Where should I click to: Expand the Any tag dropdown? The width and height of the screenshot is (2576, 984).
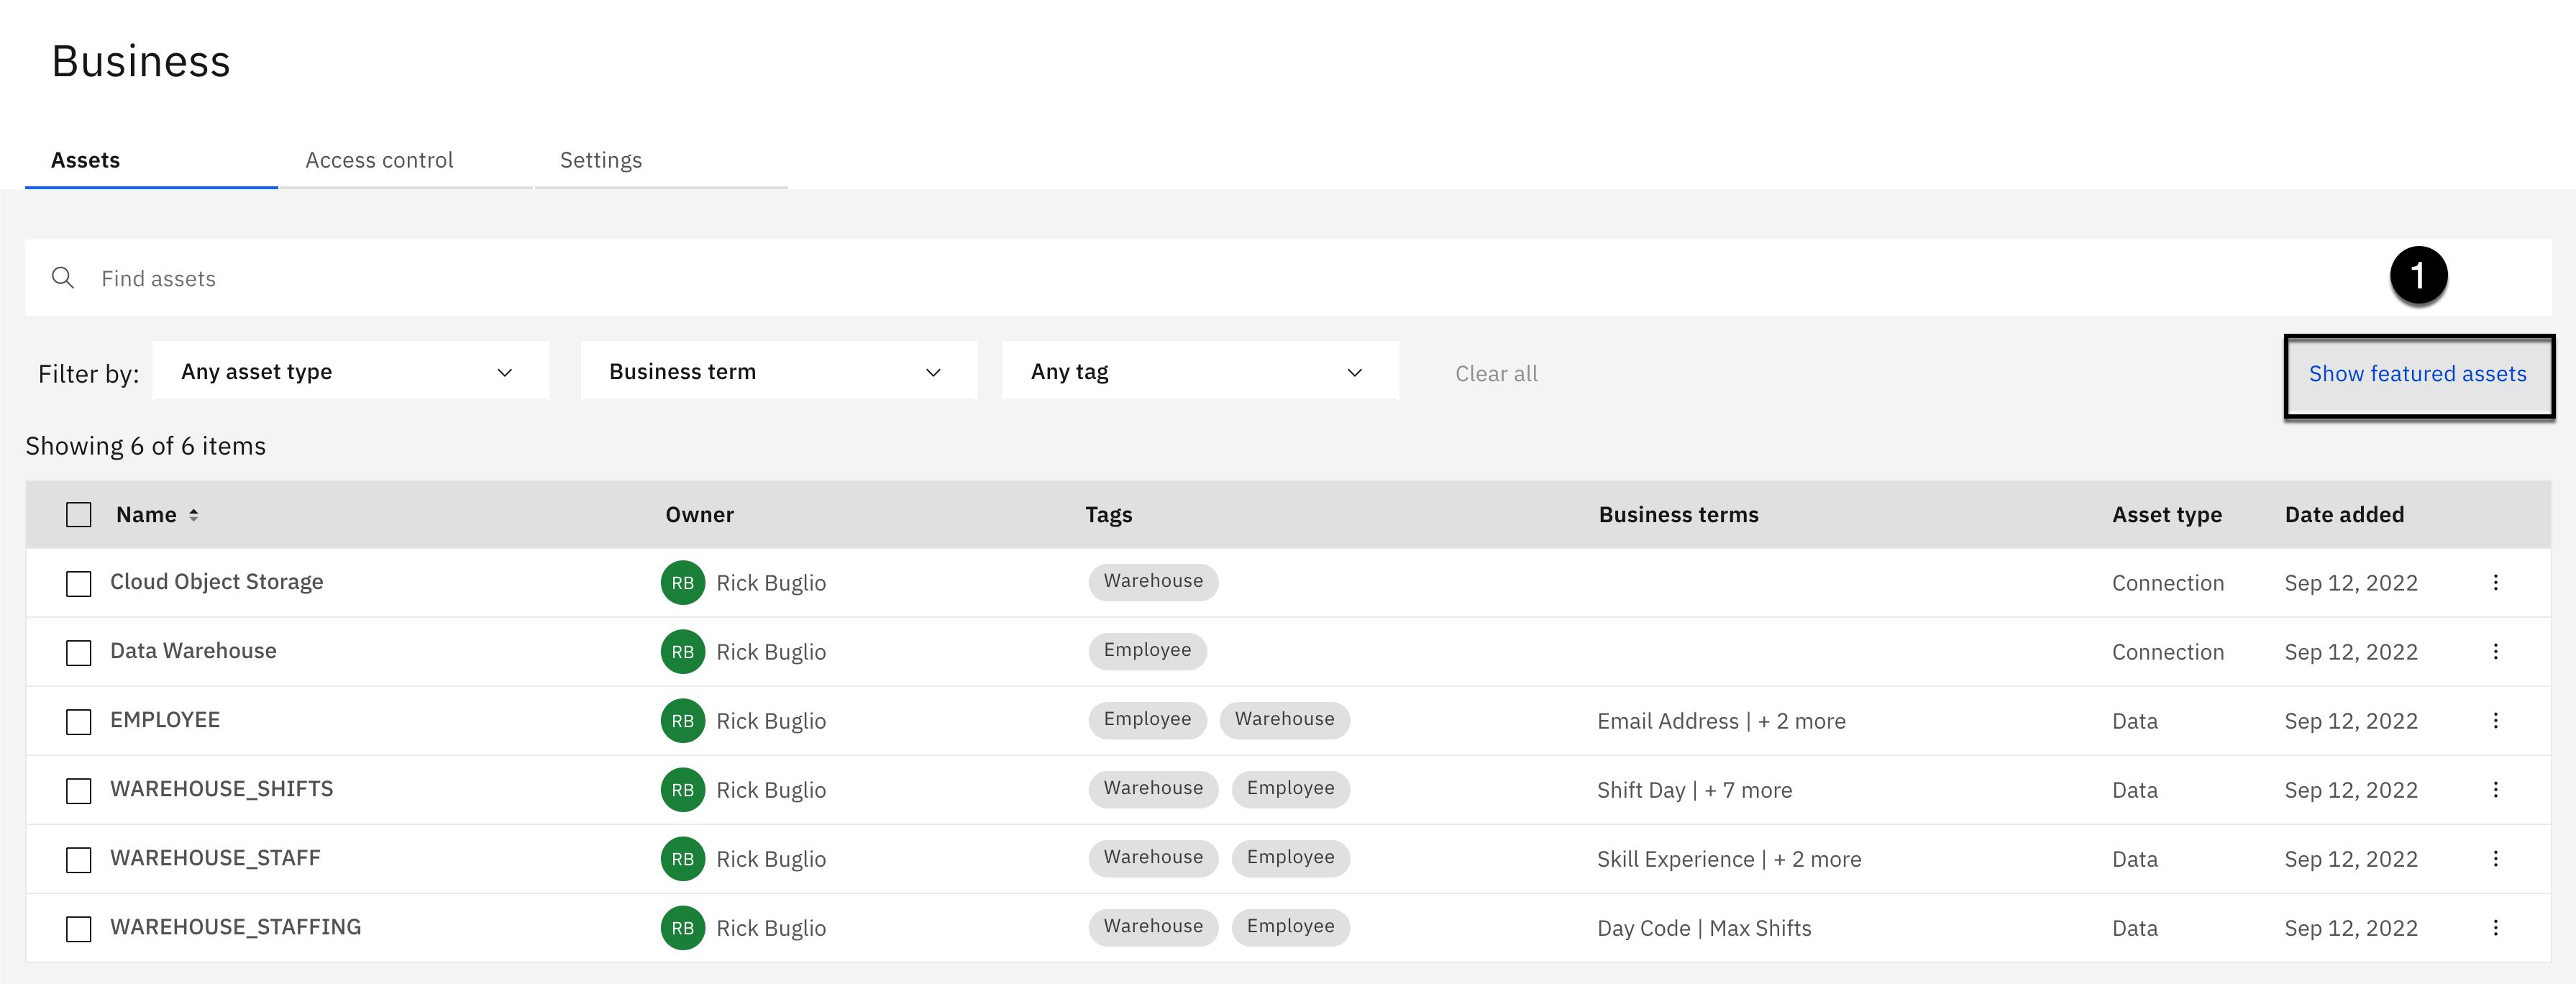click(1199, 372)
